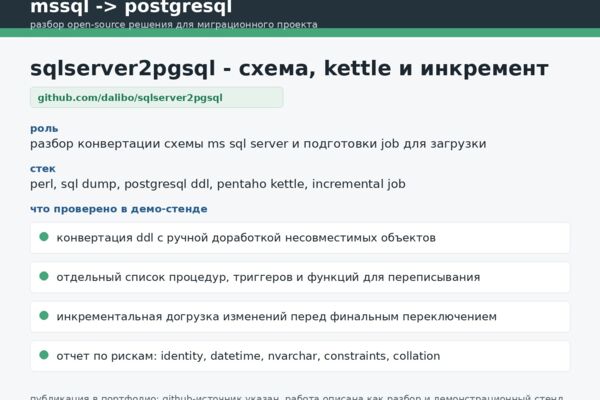
Task: Select the card 'отчет по рискам: identity, datetime'
Action: point(300,356)
